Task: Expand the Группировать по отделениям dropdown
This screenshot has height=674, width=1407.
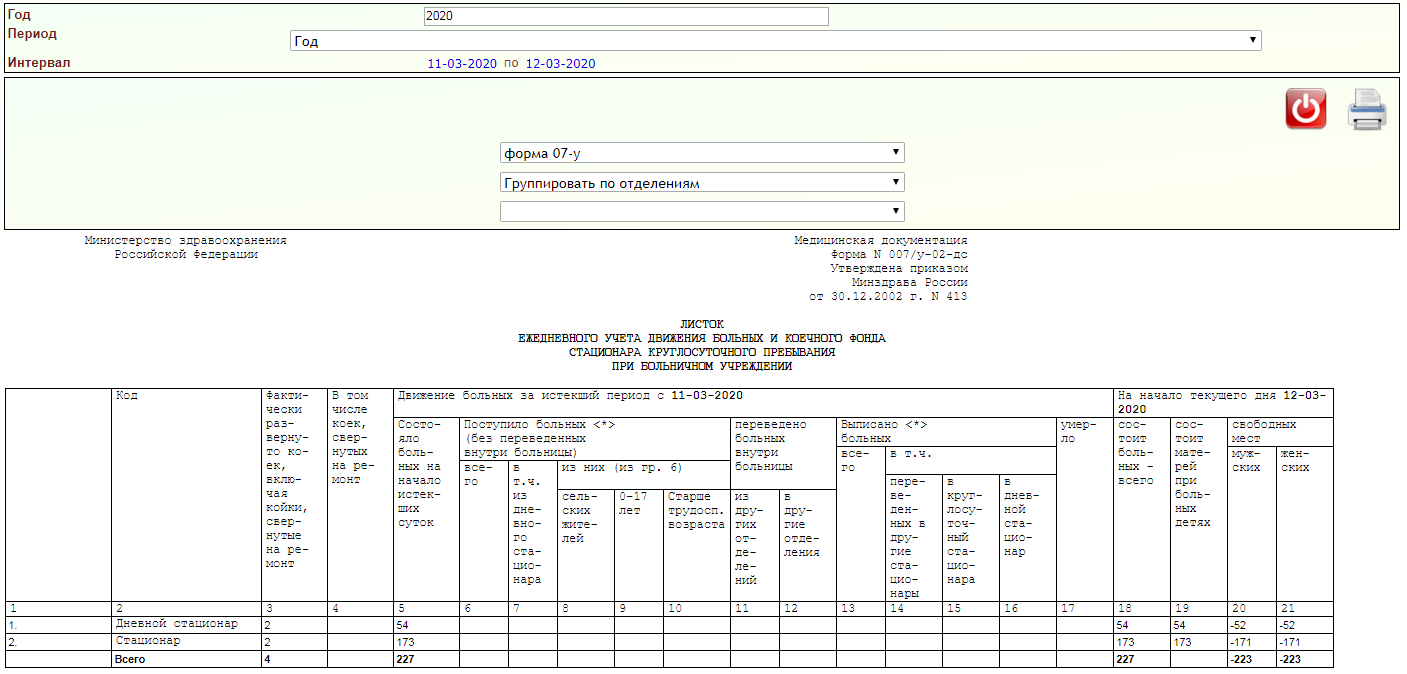Action: pyautogui.click(x=701, y=183)
